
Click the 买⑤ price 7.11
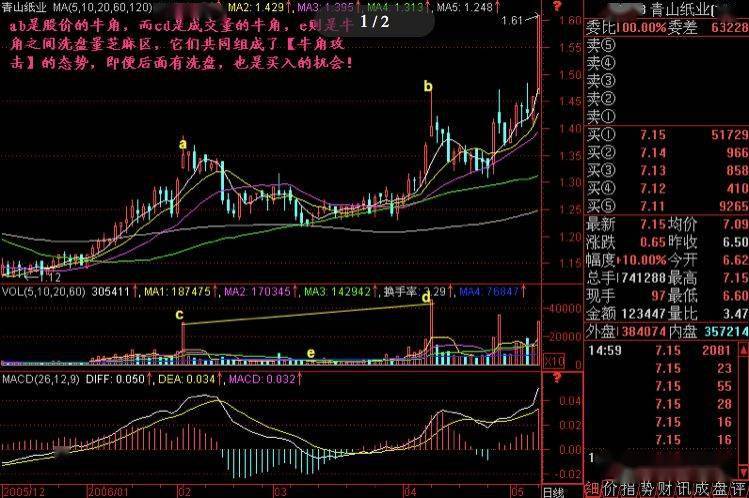[653, 206]
